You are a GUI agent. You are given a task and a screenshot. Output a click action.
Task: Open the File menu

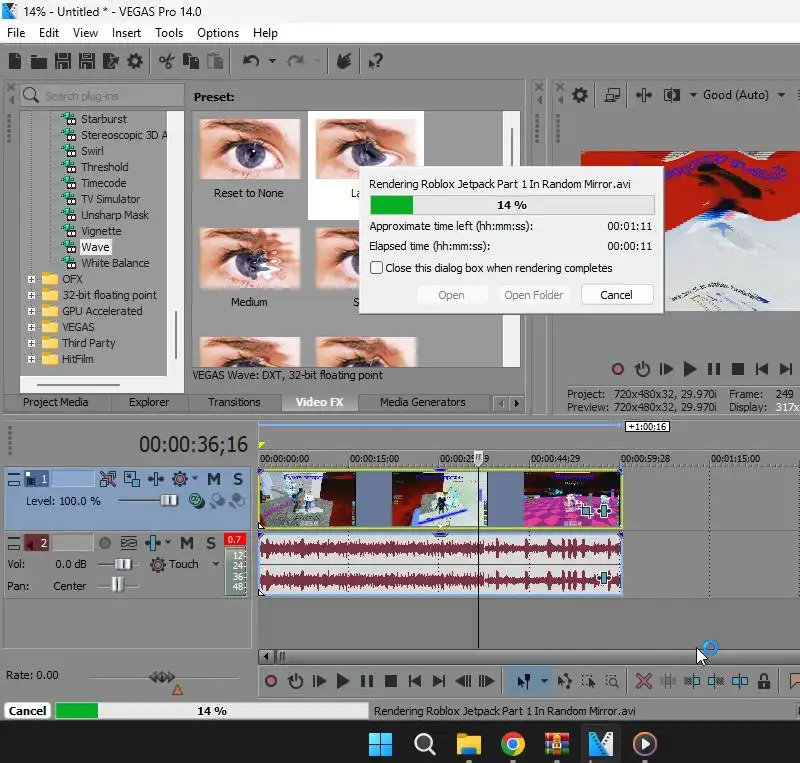click(16, 33)
